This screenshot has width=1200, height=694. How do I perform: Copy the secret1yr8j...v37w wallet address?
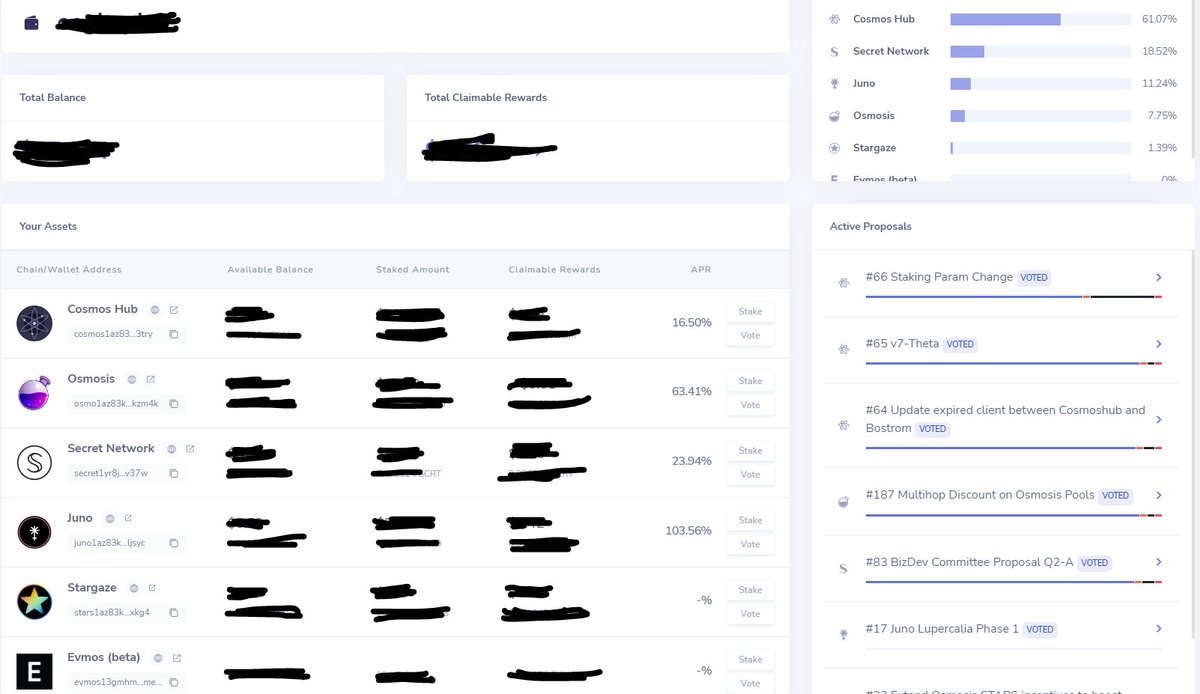pyautogui.click(x=174, y=473)
